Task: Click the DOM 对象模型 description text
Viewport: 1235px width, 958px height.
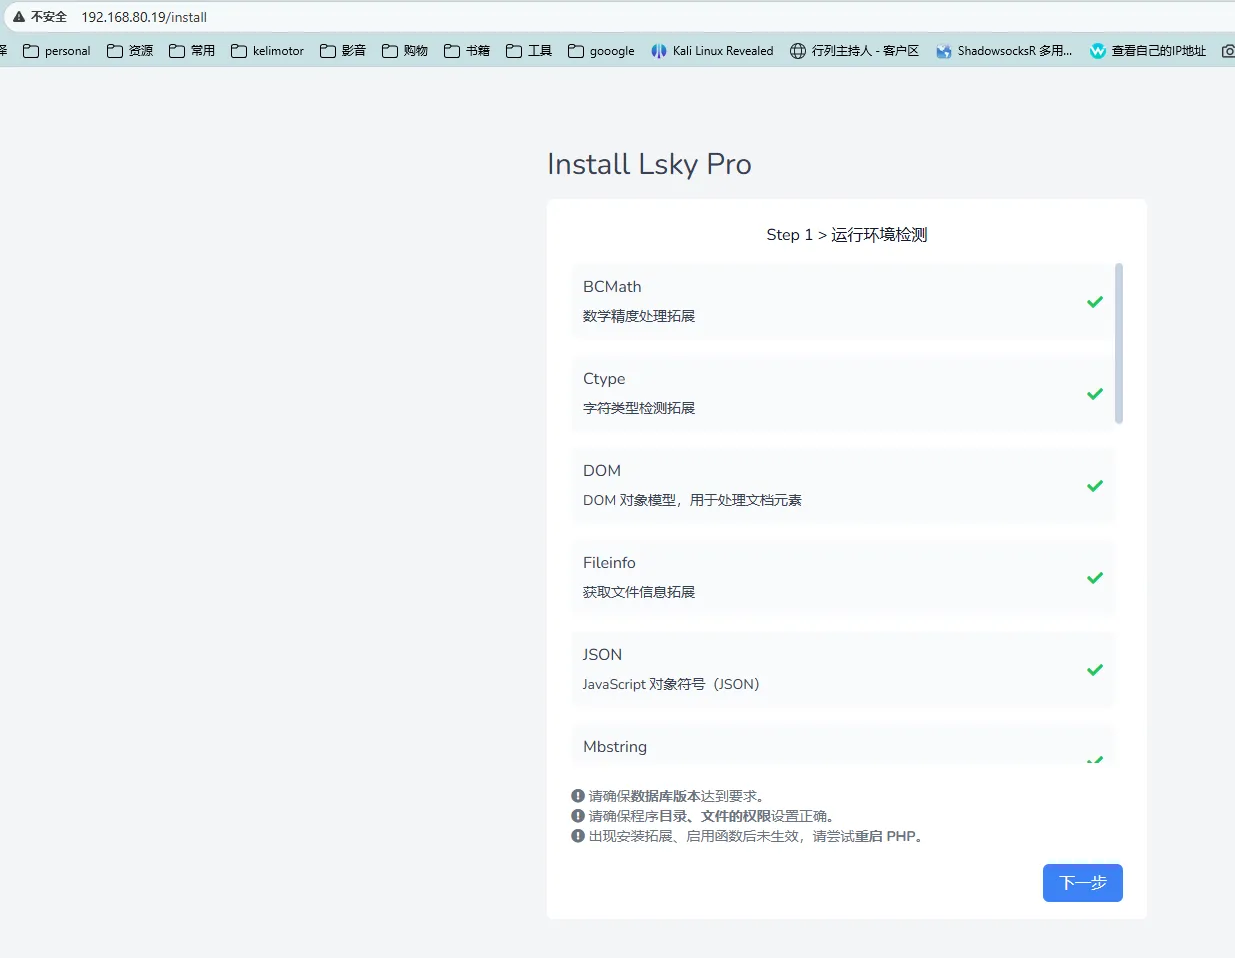Action: point(692,500)
